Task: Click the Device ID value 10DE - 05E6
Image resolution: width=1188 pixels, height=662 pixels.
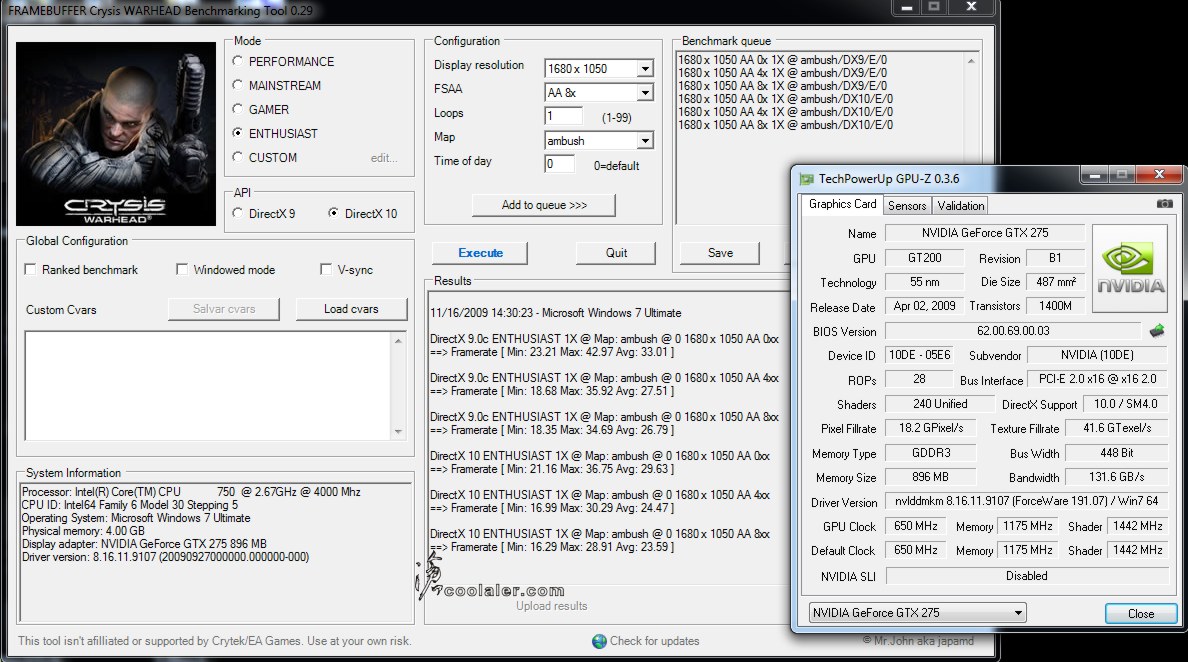Action: [x=919, y=355]
